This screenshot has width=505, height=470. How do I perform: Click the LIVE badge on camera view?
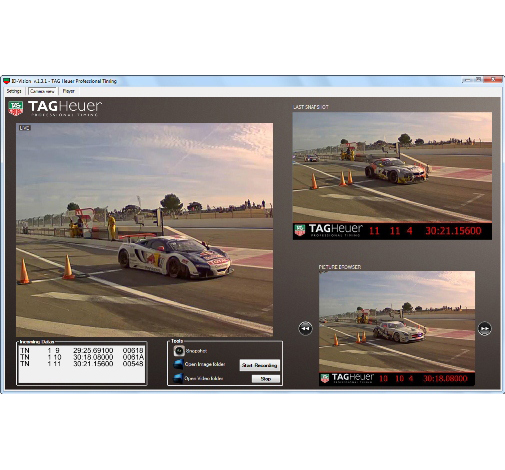pos(25,128)
